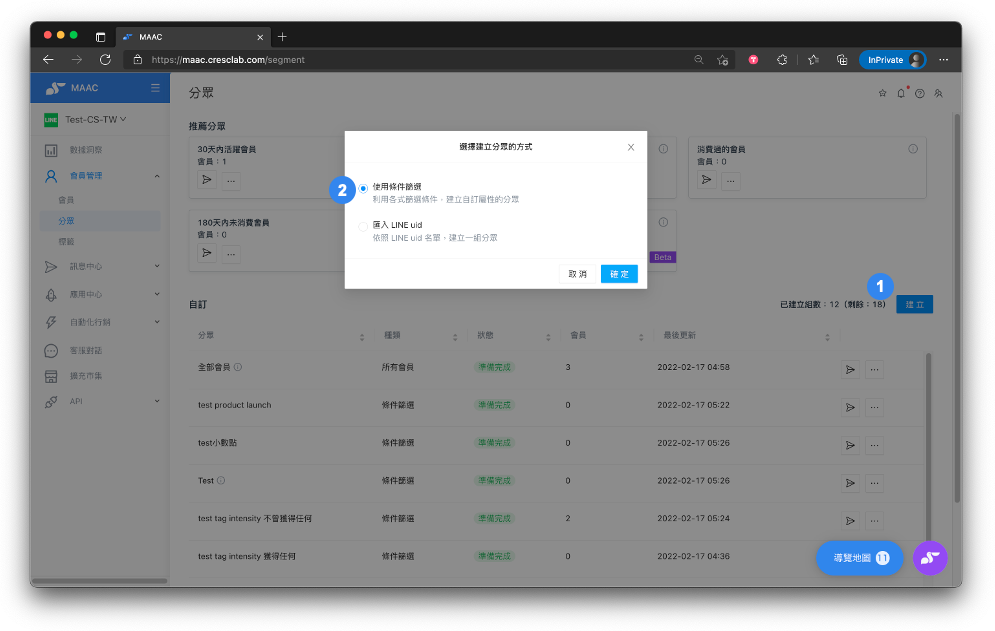995x631 pixels.
Task: Open a new browser tab with plus
Action: tap(282, 37)
